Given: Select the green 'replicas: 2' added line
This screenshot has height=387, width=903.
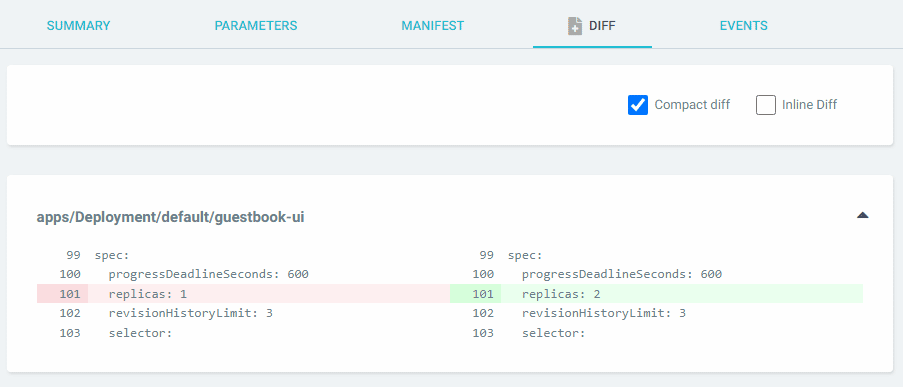Looking at the screenshot, I should 657,294.
